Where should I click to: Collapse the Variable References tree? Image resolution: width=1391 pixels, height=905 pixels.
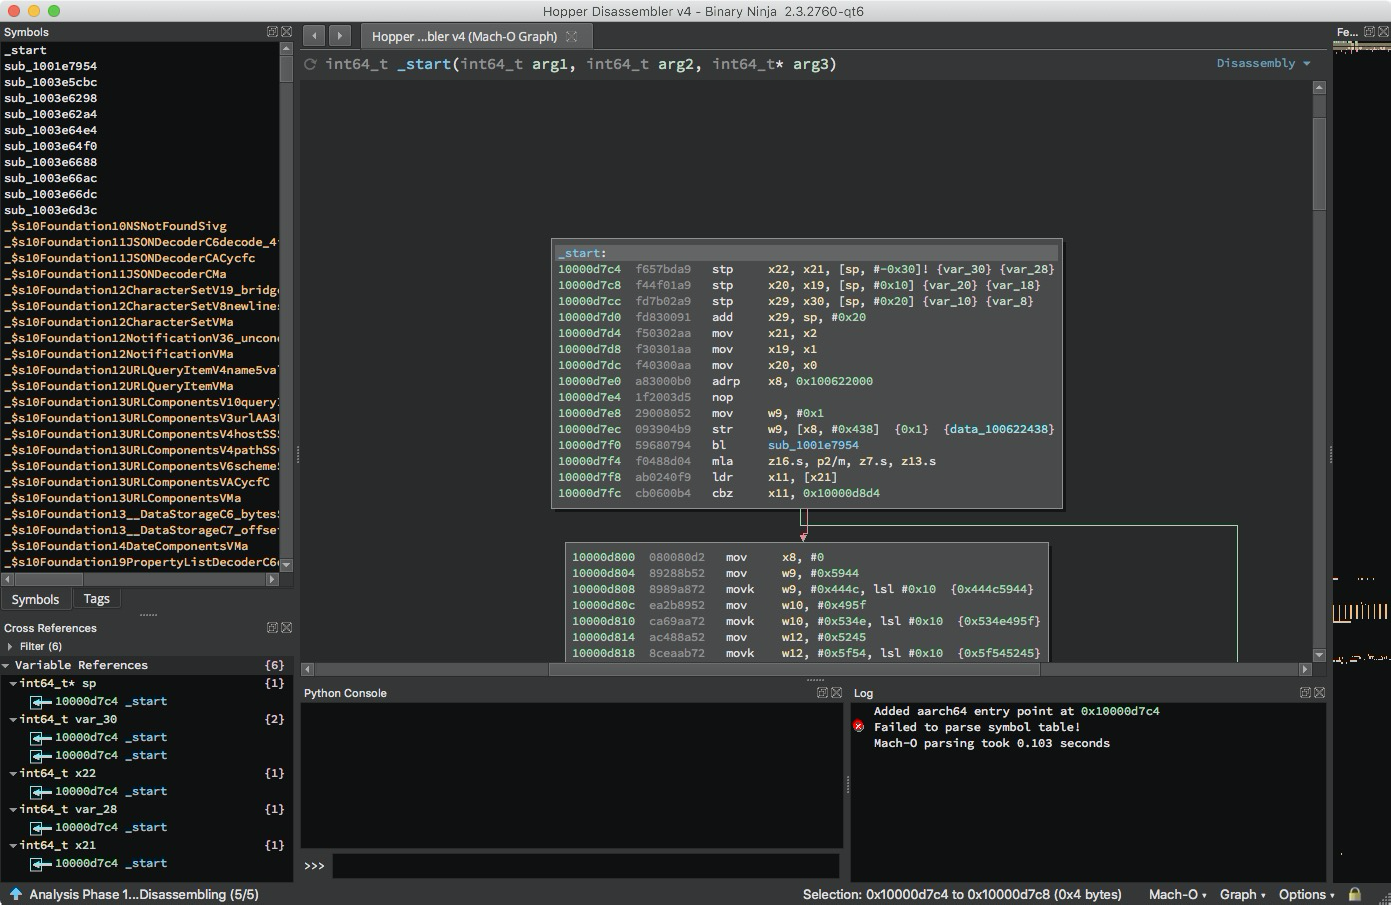pyautogui.click(x=7, y=665)
